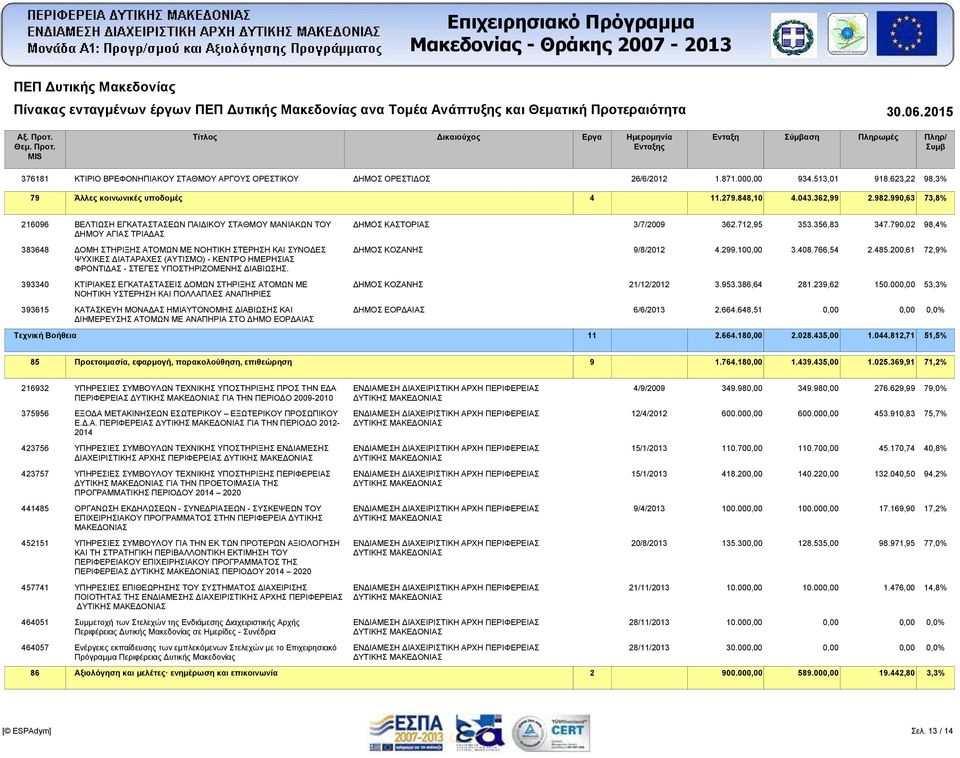
Task: Click the date 4/9/2009
Action: click(x=649, y=388)
